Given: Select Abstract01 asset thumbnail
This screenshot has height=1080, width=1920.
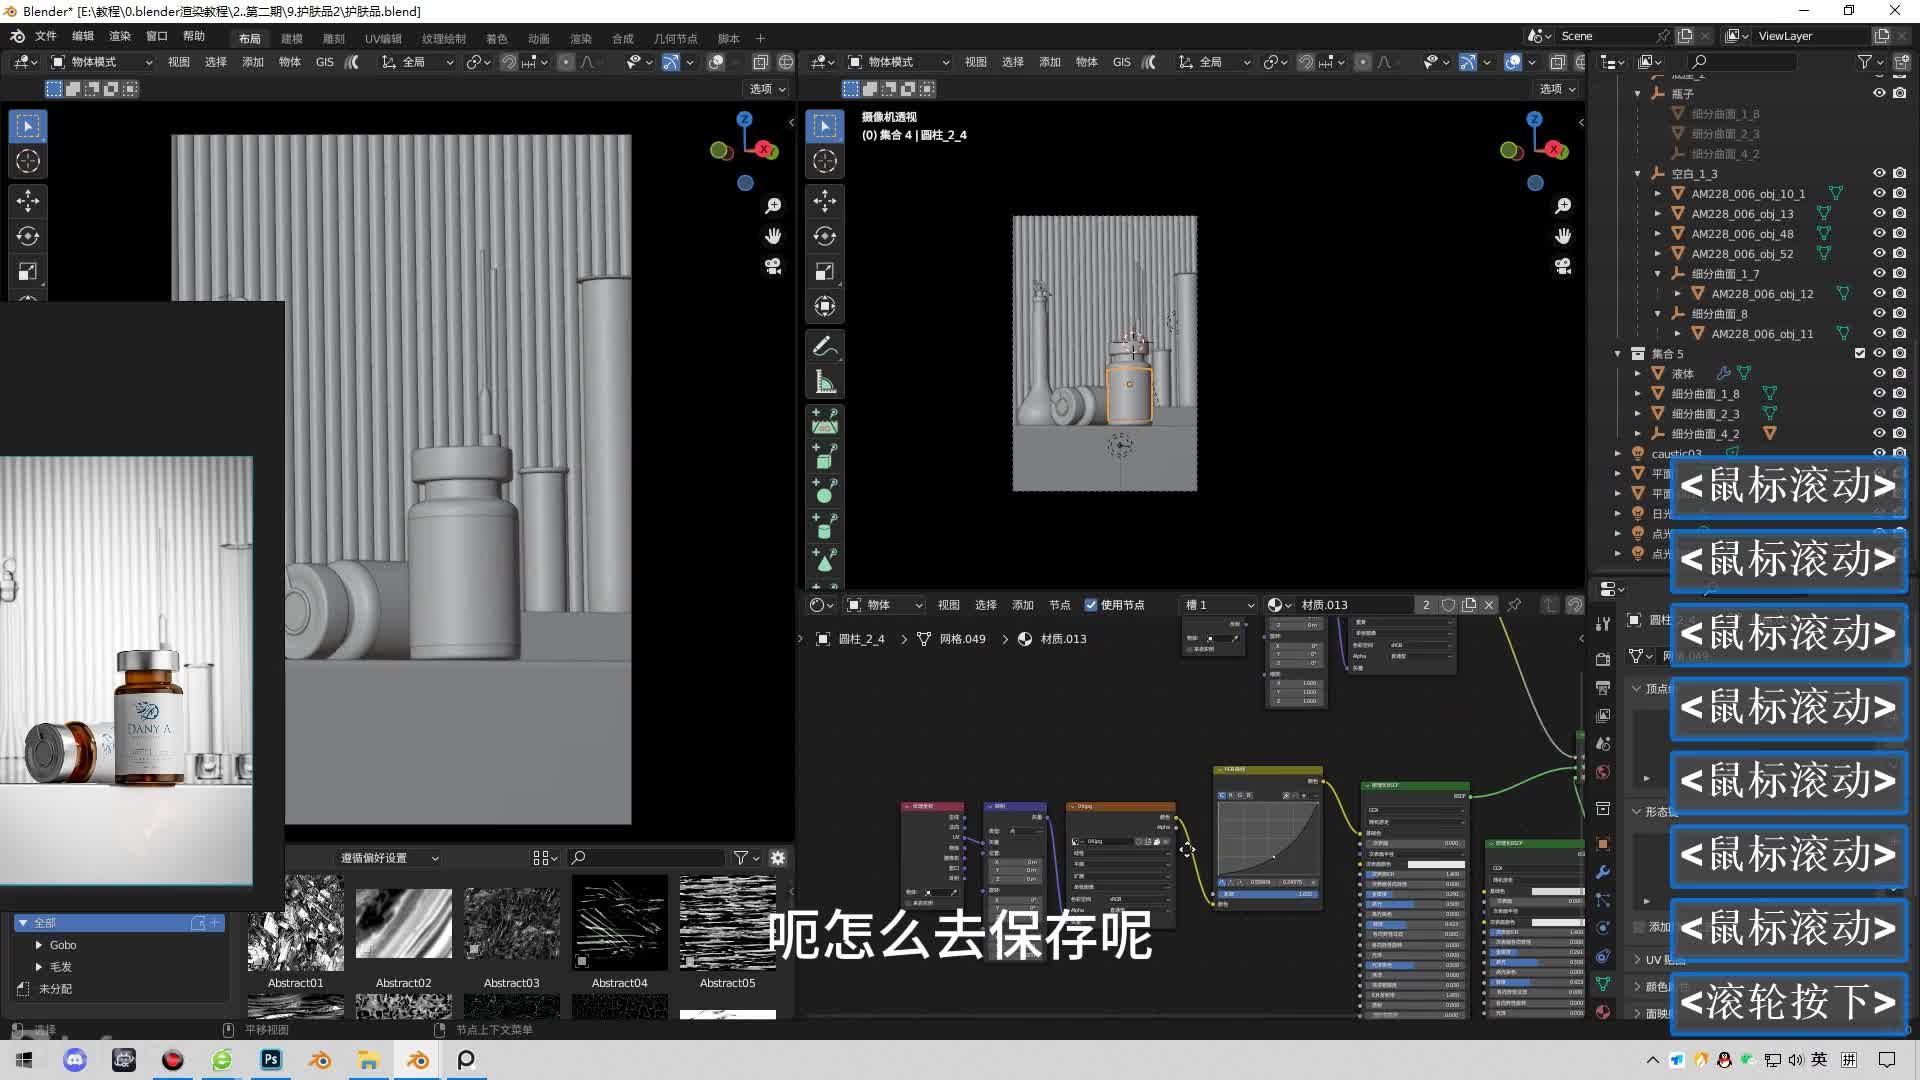Looking at the screenshot, I should pyautogui.click(x=296, y=923).
